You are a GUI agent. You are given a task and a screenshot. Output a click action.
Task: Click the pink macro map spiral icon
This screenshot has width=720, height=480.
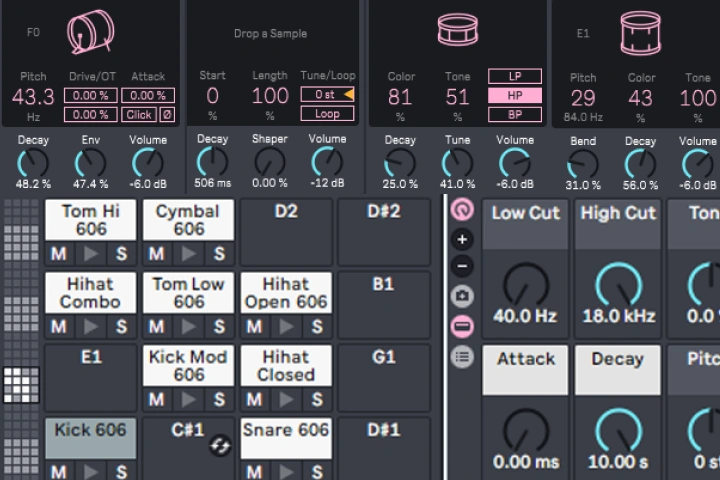click(462, 210)
